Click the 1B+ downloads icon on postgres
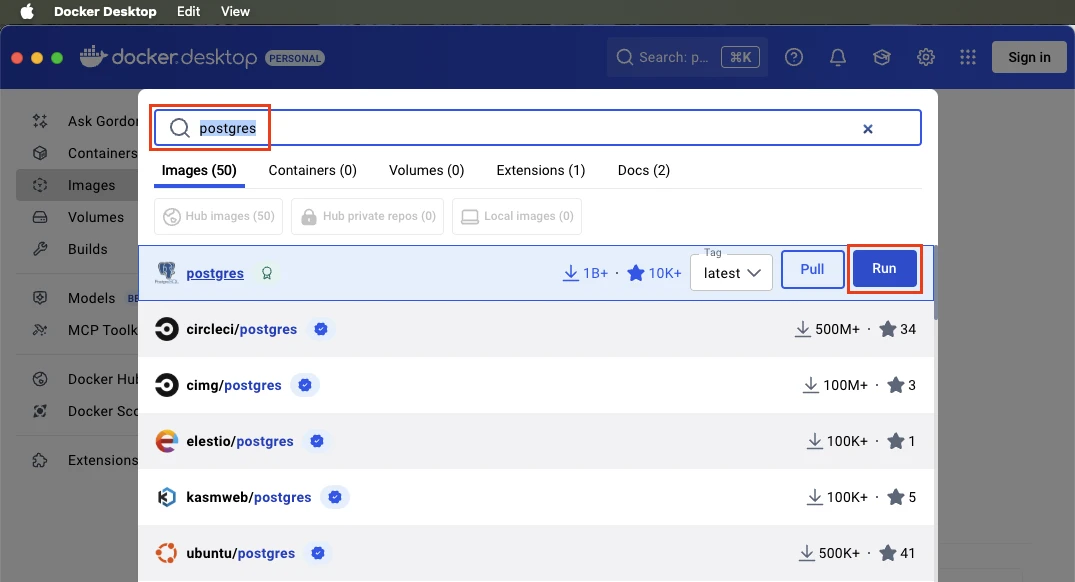 pos(570,273)
